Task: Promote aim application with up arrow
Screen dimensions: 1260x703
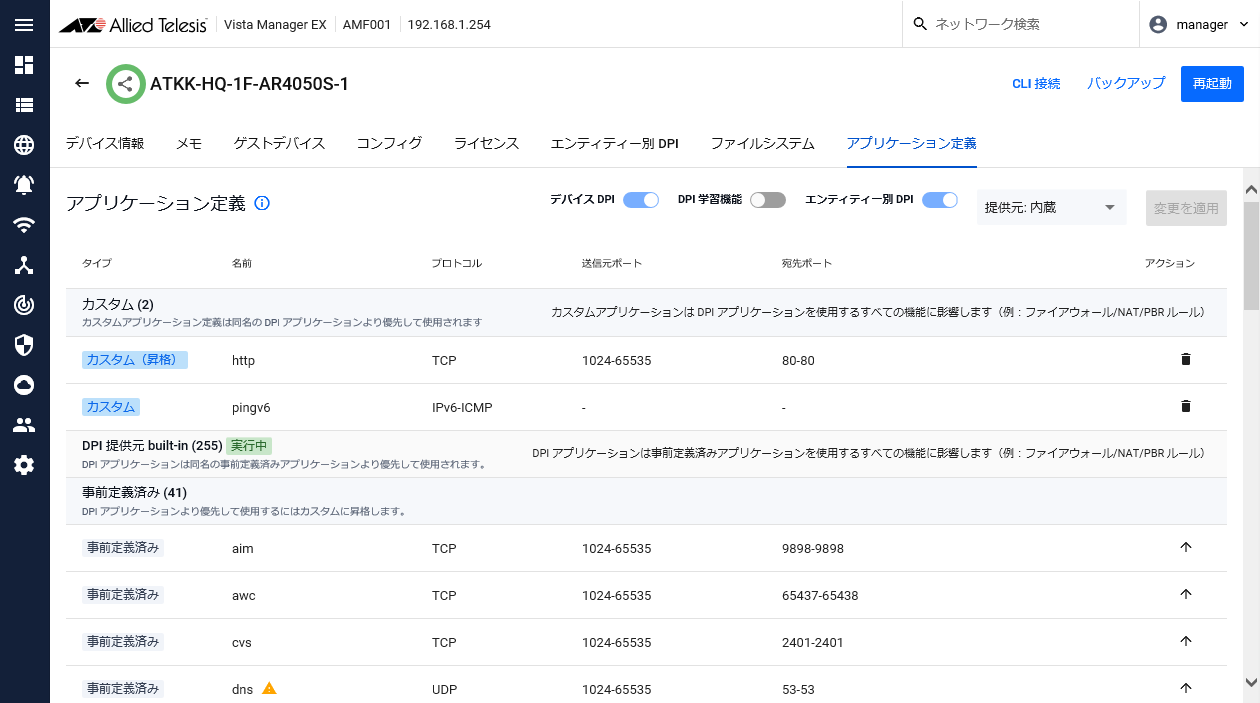Action: tap(1186, 547)
